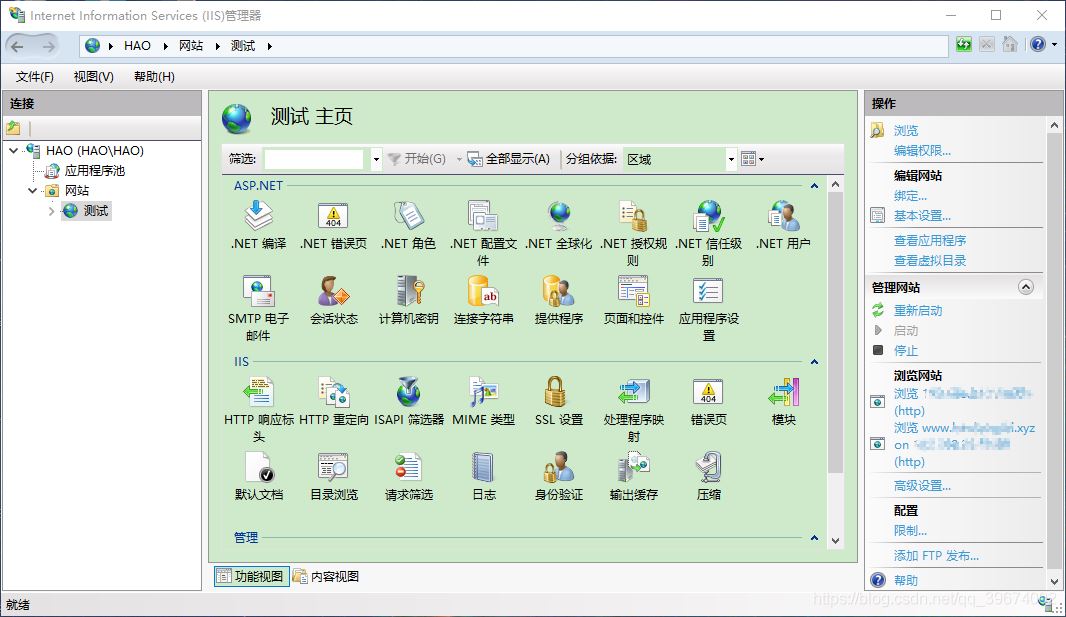Image resolution: width=1066 pixels, height=617 pixels.
Task: Open the .NET 错误页 feature
Action: point(333,225)
